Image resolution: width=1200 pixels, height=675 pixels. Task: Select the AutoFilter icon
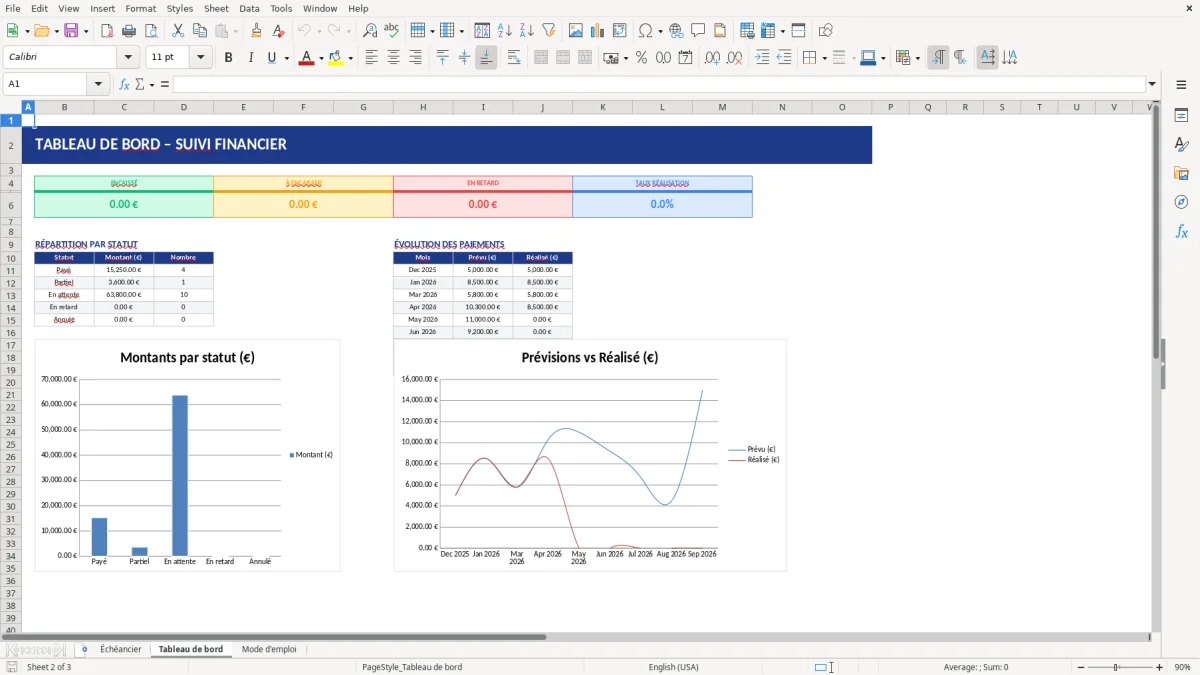549,30
